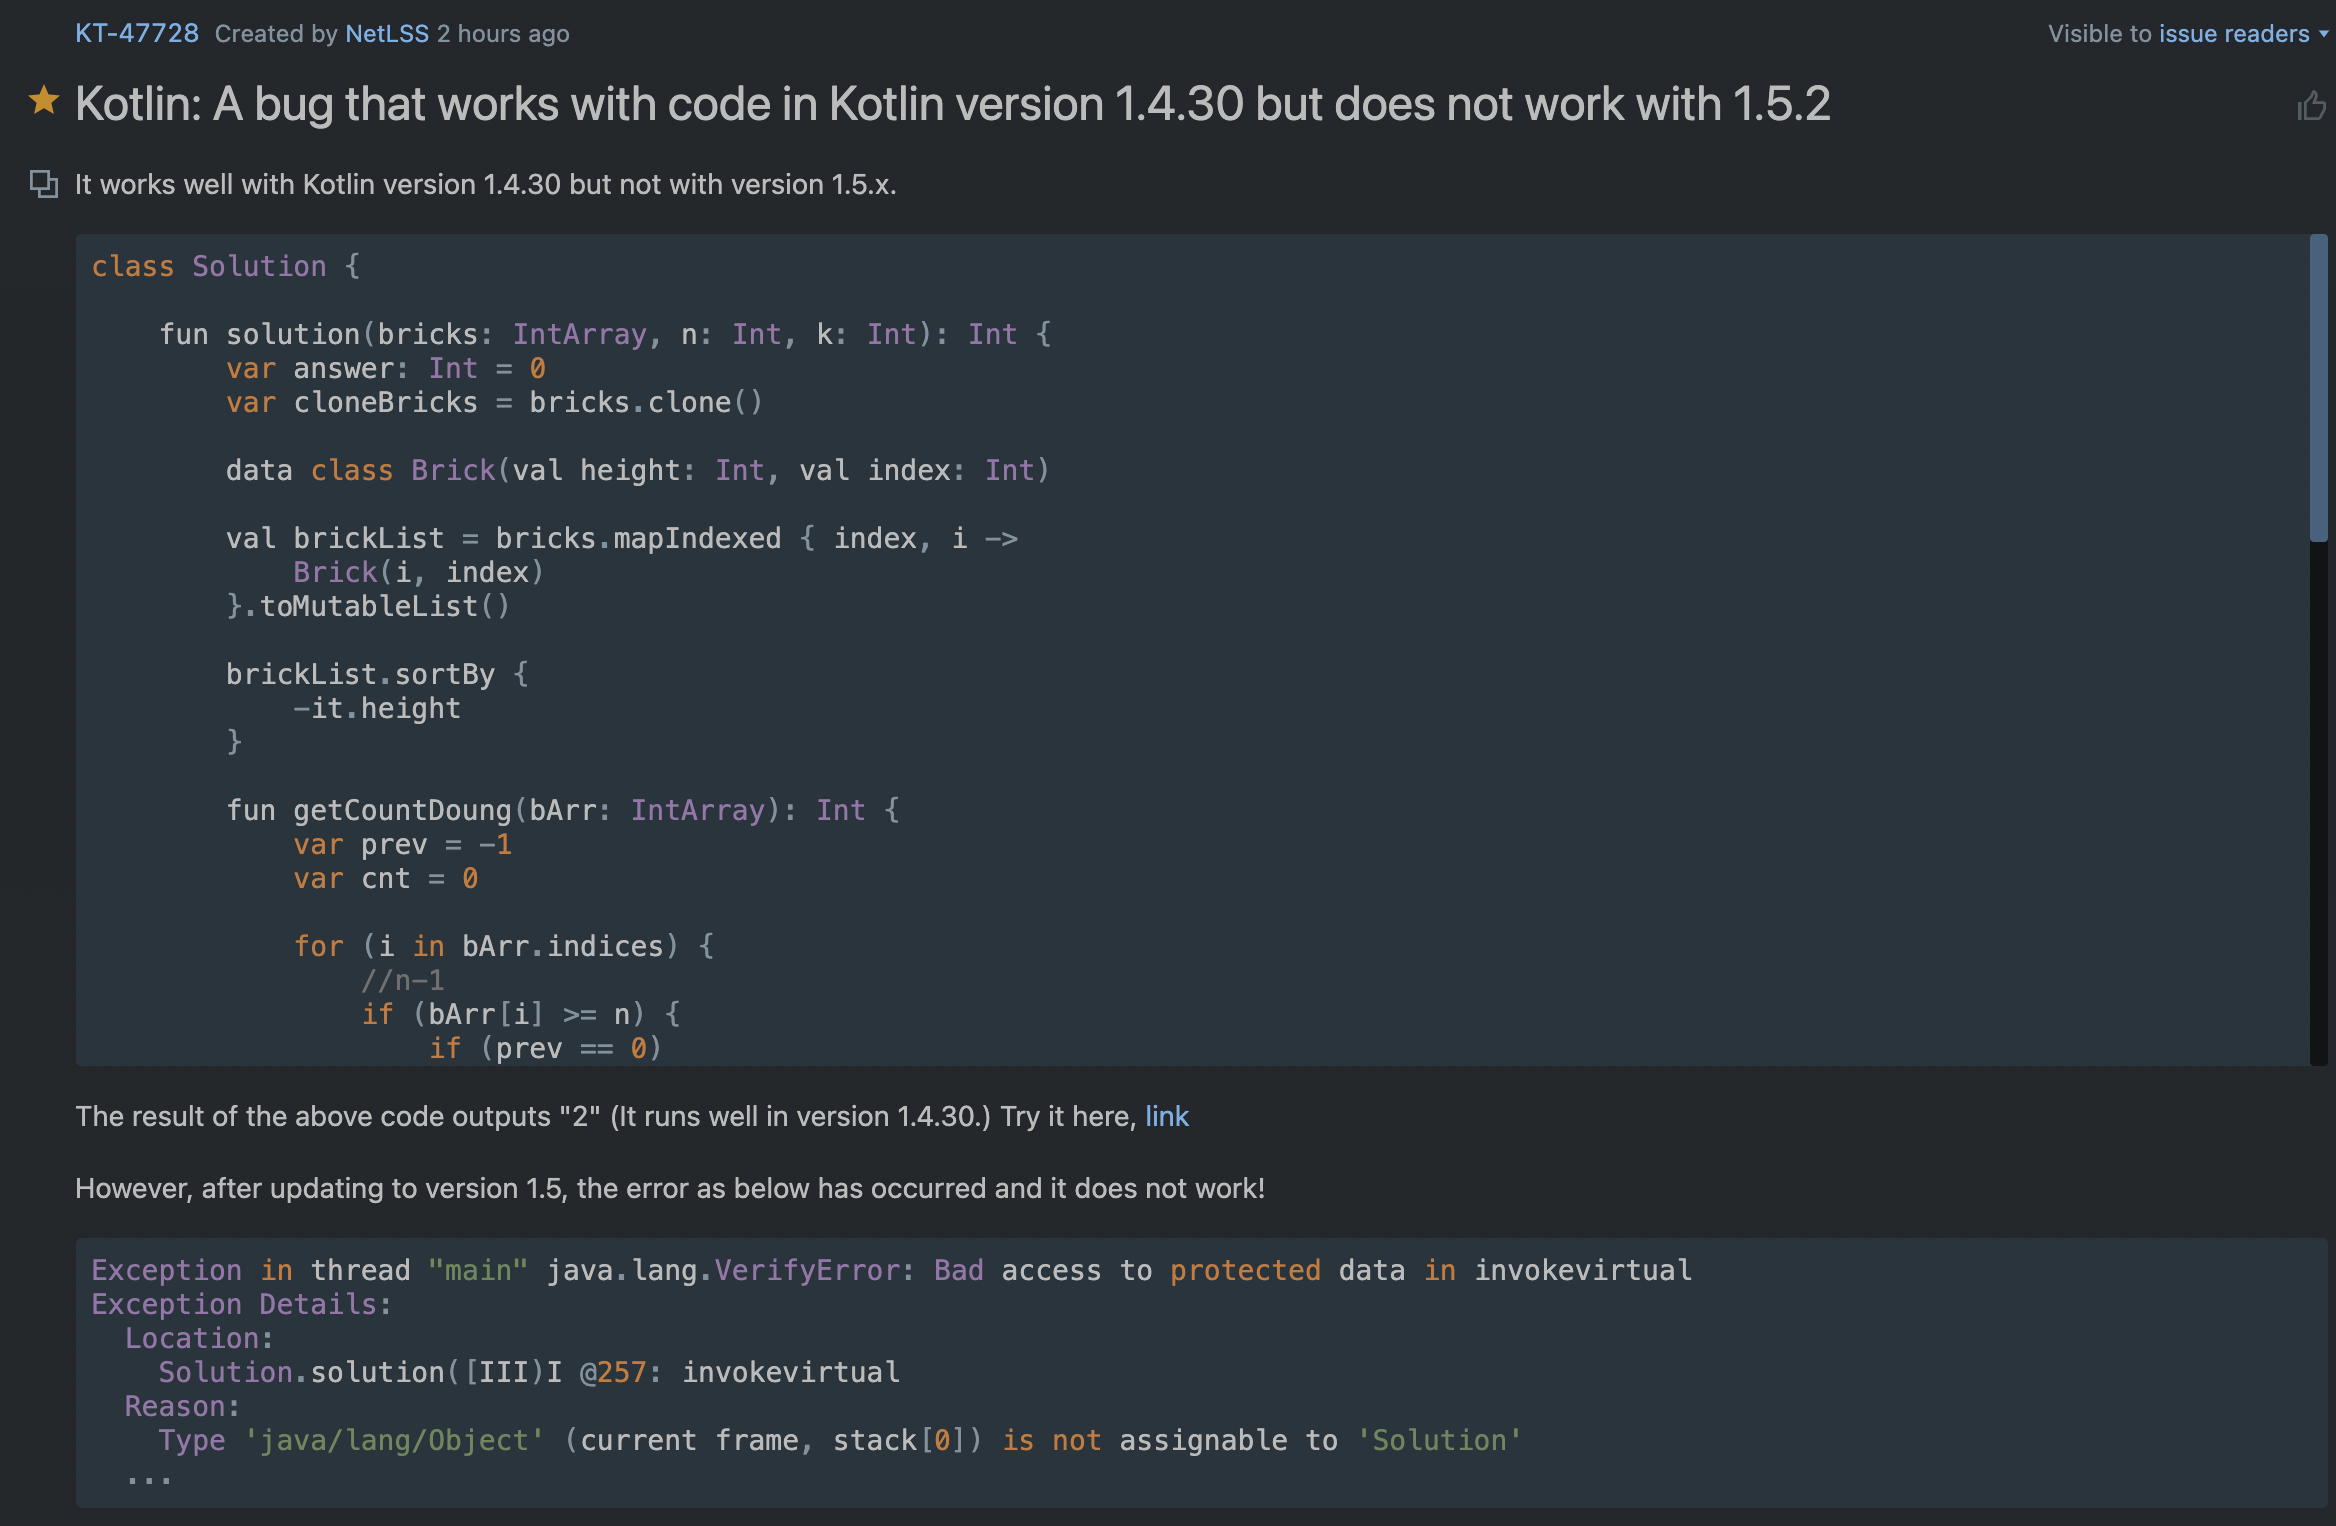The height and width of the screenshot is (1526, 2336).
Task: Vote with the thumbs-up icon
Action: 2311,106
